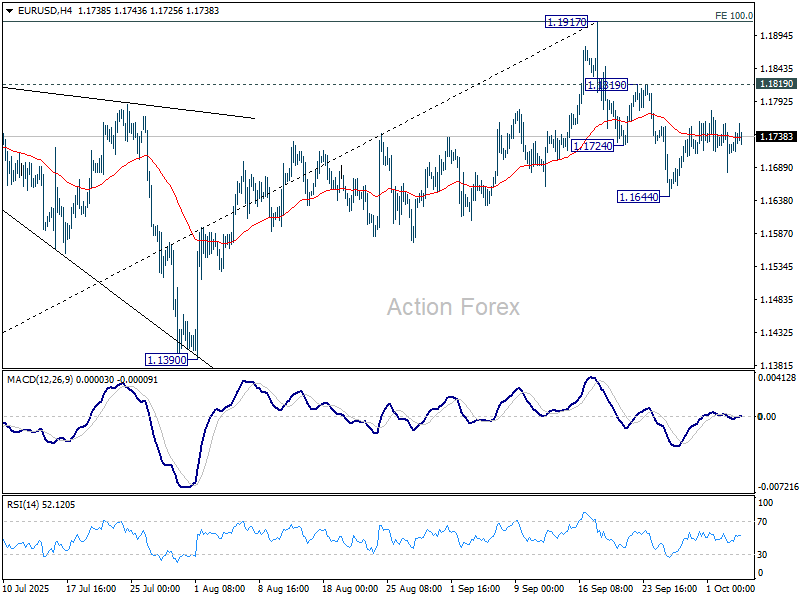Click the 1.16440 price level label
The width and height of the screenshot is (800, 600).
tap(637, 196)
